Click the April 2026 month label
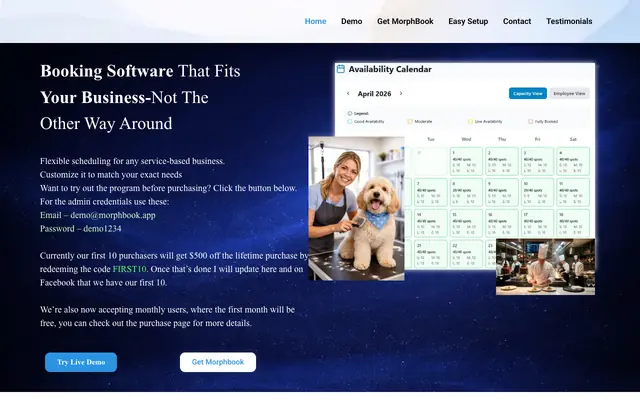This screenshot has height=400, width=640. [x=374, y=93]
